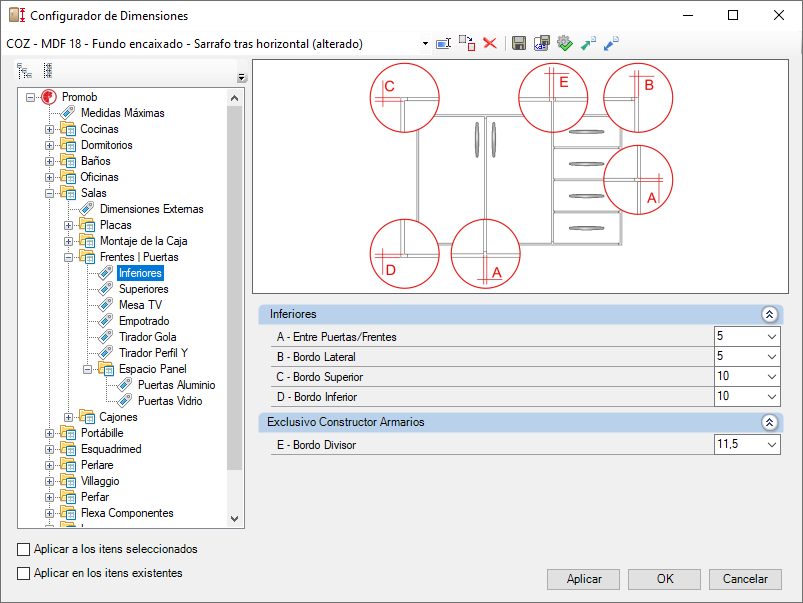Click the Cancelar button

(745, 579)
